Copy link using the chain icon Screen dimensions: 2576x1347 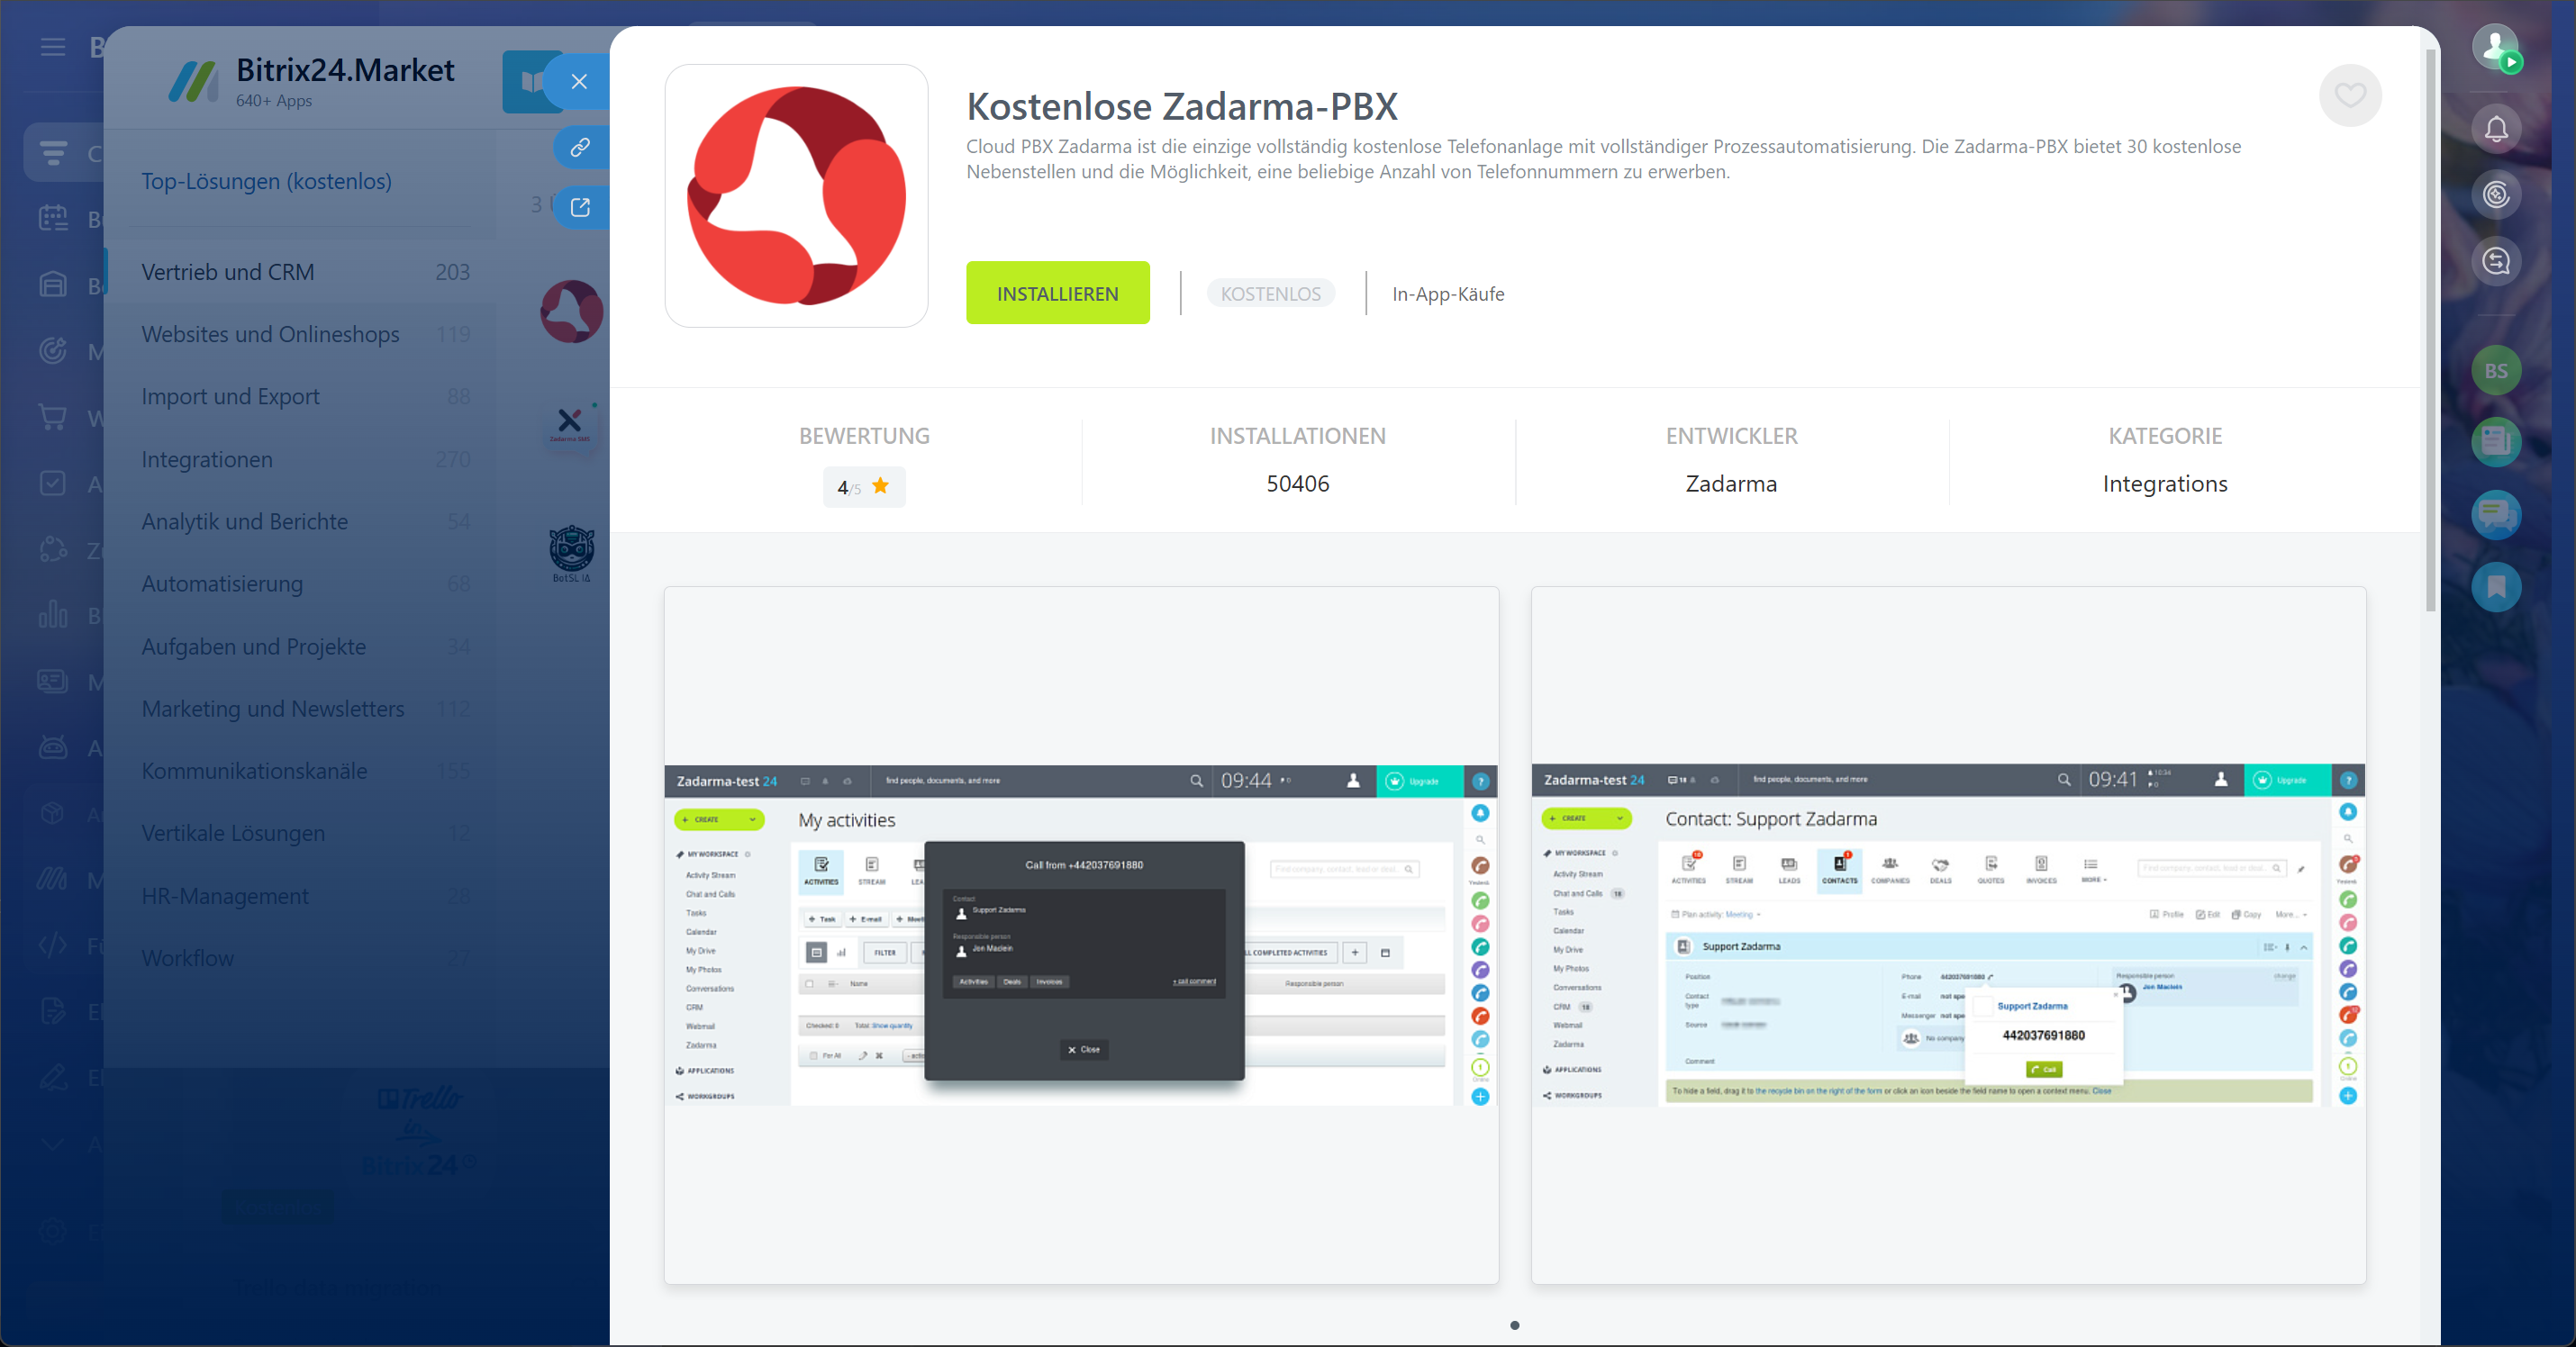pyautogui.click(x=579, y=148)
